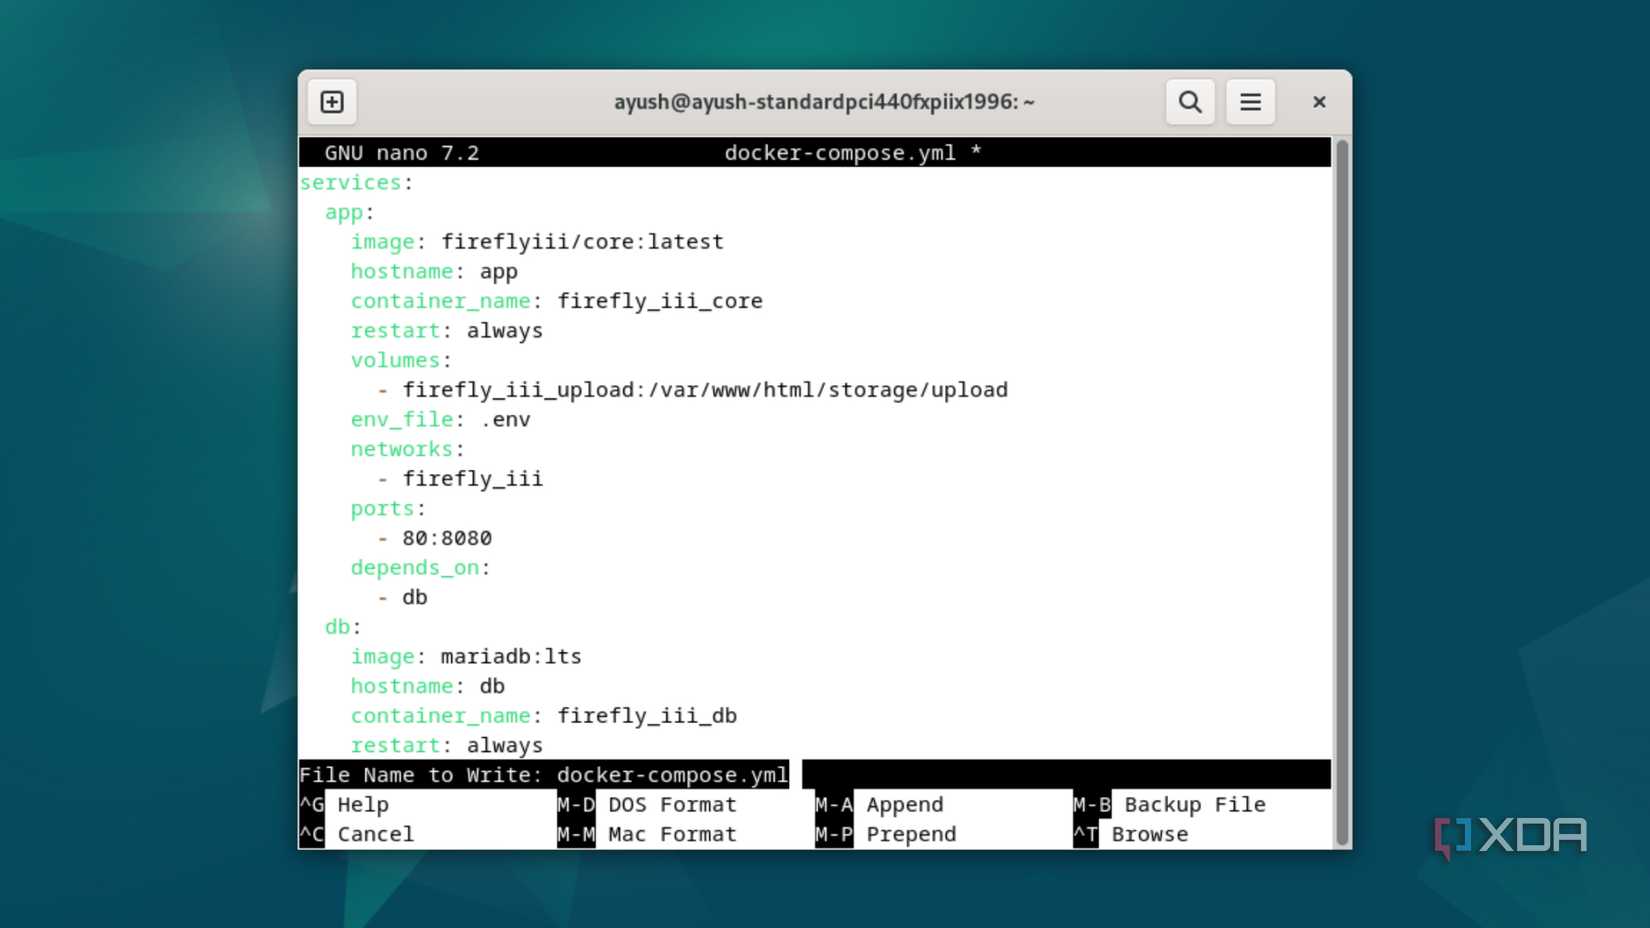
Task: Toggle the M-B Backup File option
Action: [1170, 805]
